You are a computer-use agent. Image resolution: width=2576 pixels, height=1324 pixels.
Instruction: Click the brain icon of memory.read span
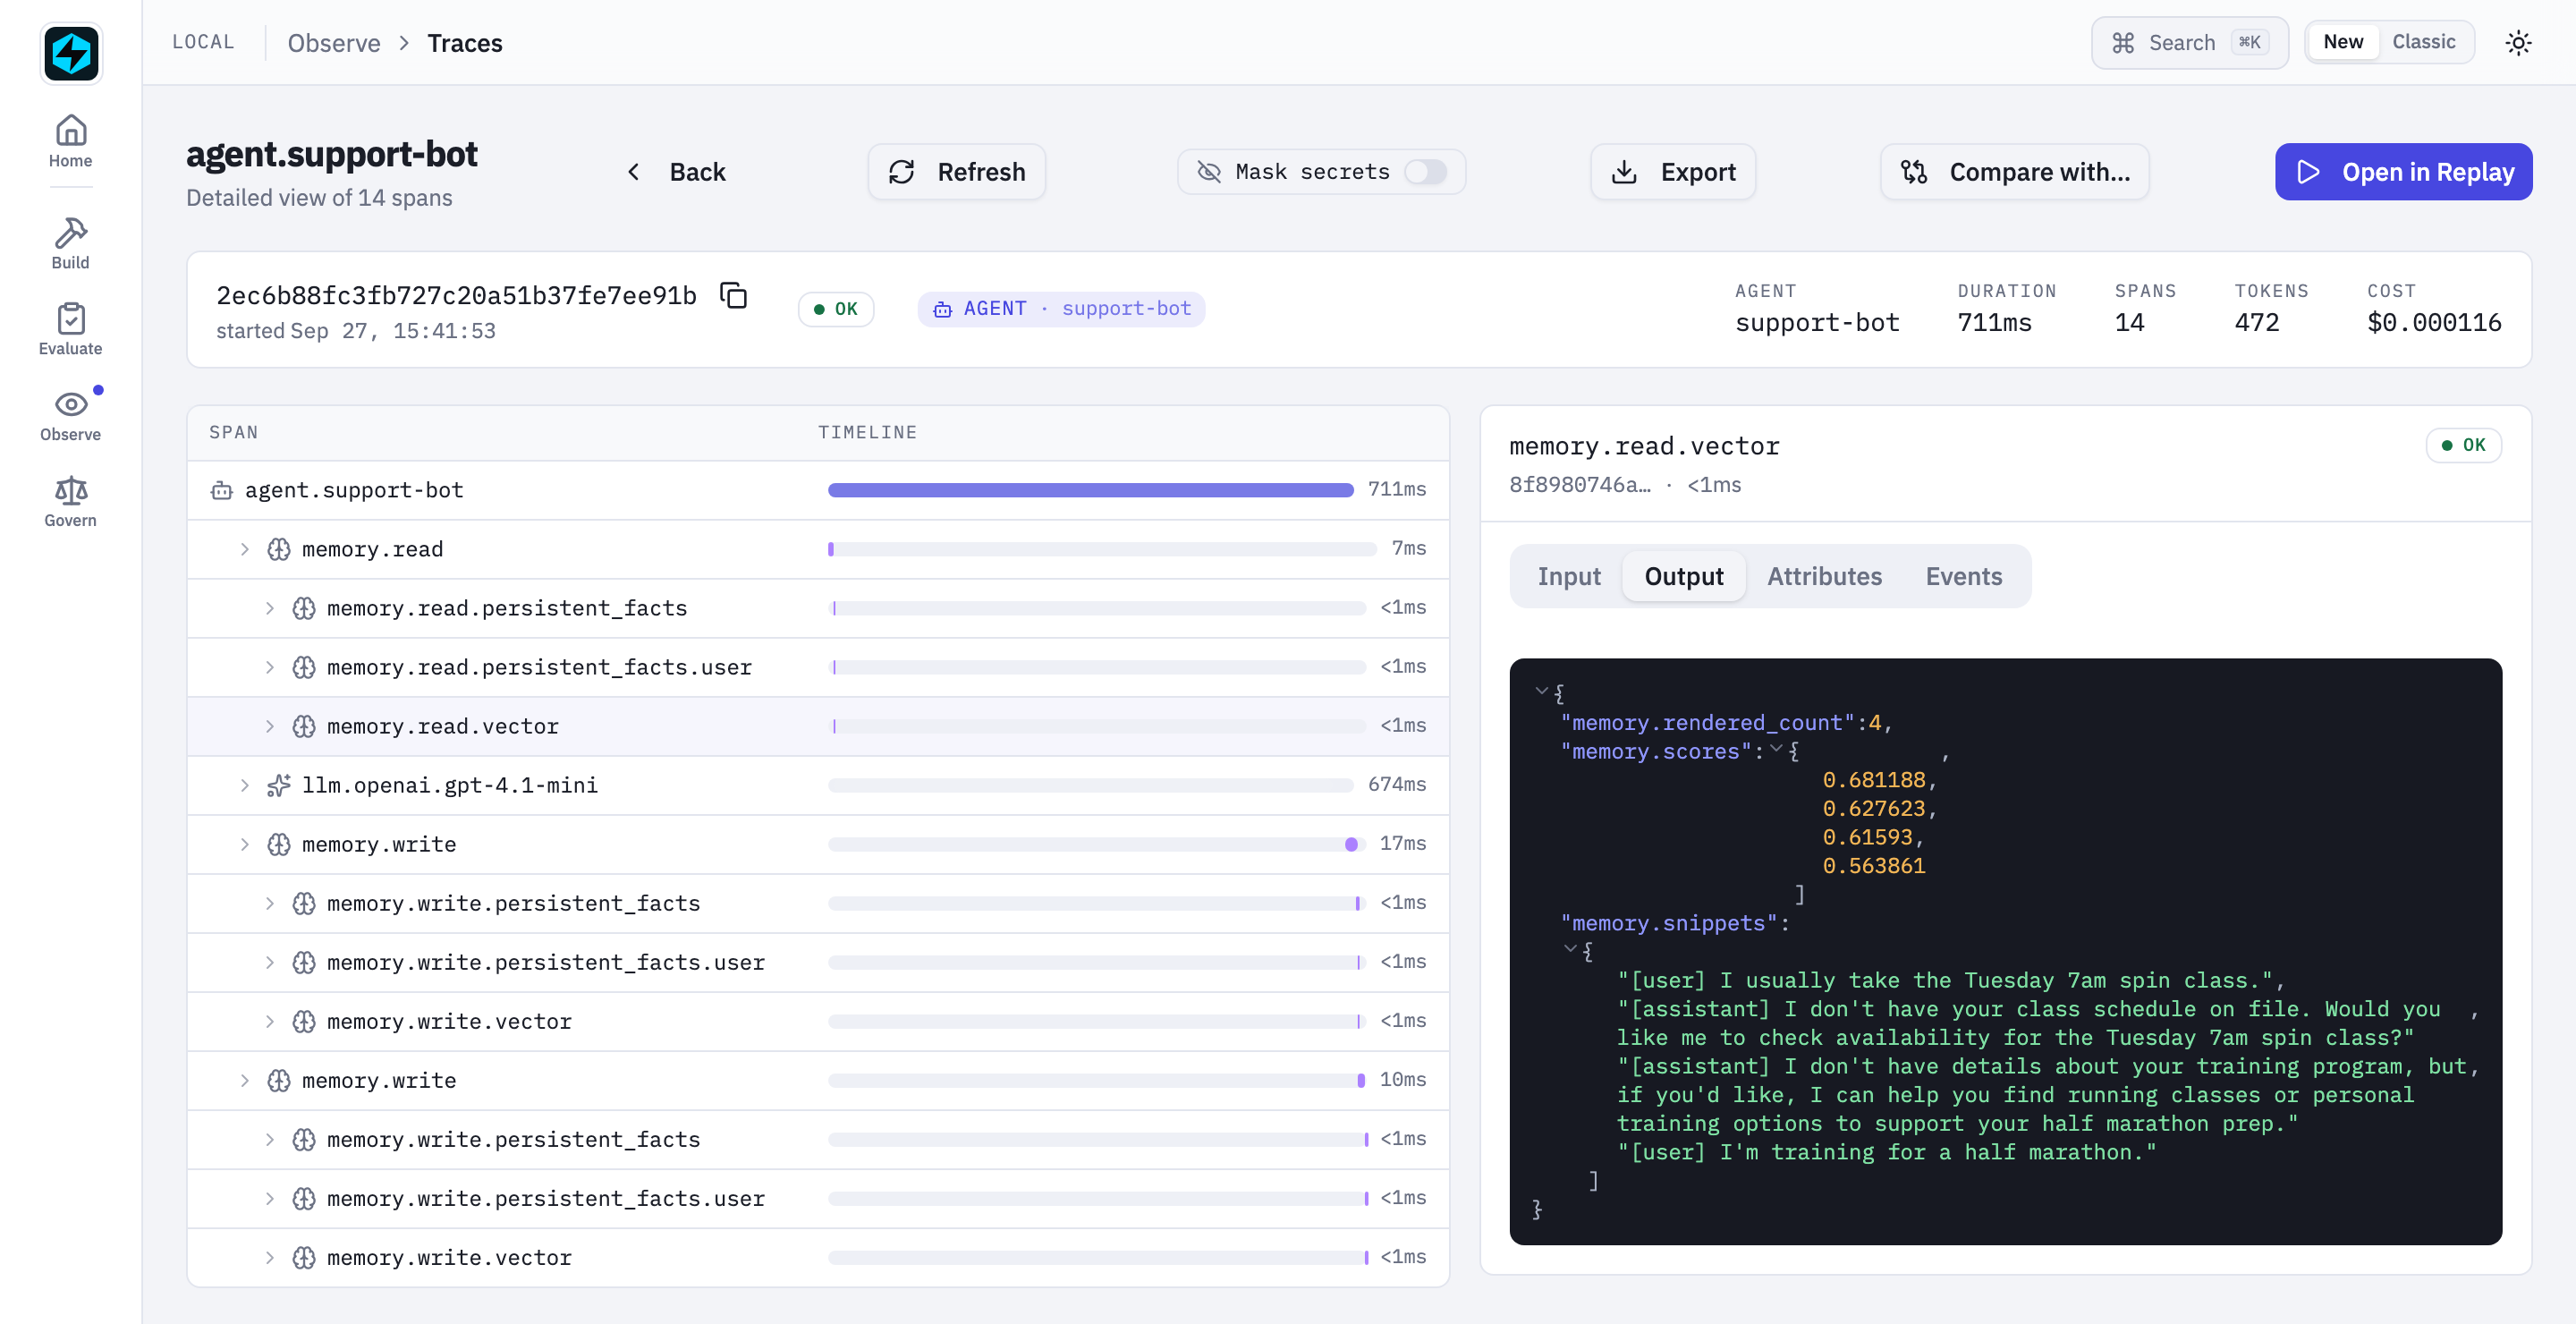278,549
